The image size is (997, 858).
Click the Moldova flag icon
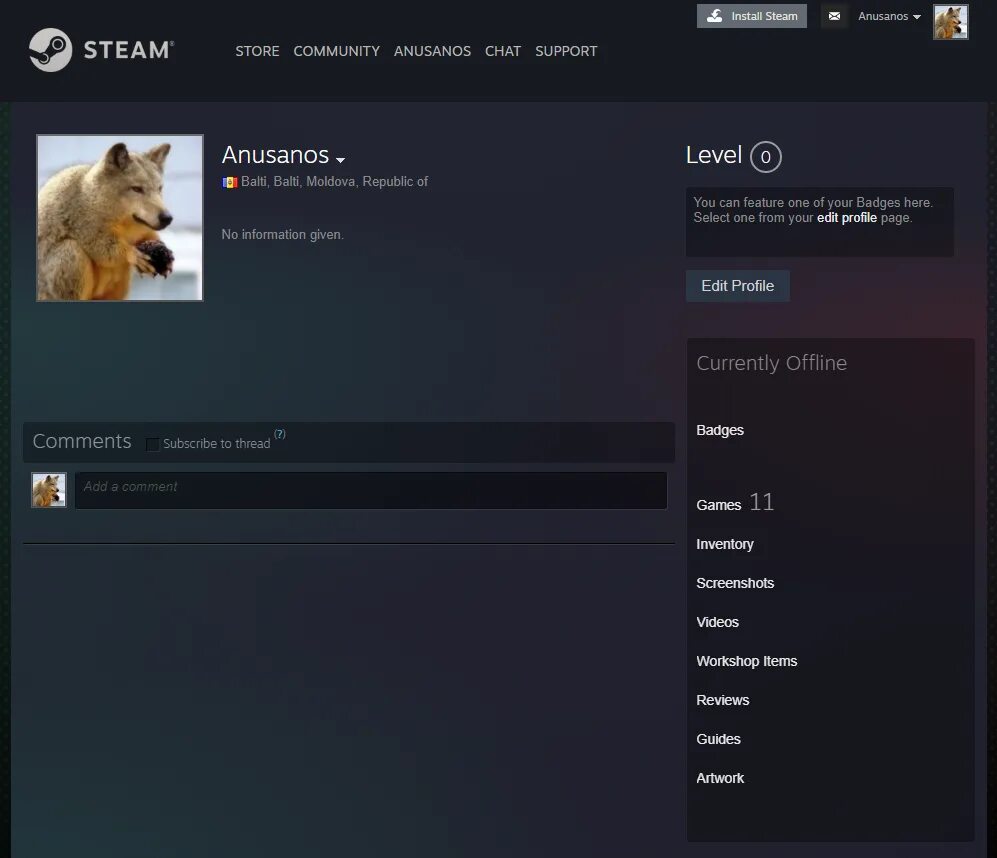click(x=230, y=183)
